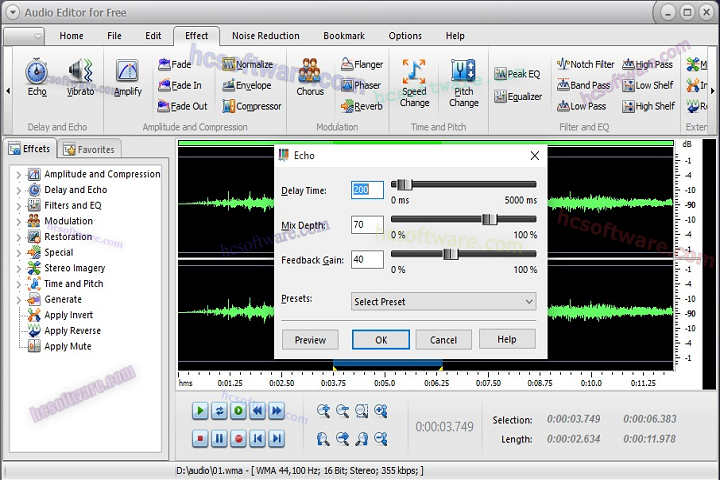The width and height of the screenshot is (720, 480).
Task: Open the Compressor effect
Action: click(x=252, y=106)
